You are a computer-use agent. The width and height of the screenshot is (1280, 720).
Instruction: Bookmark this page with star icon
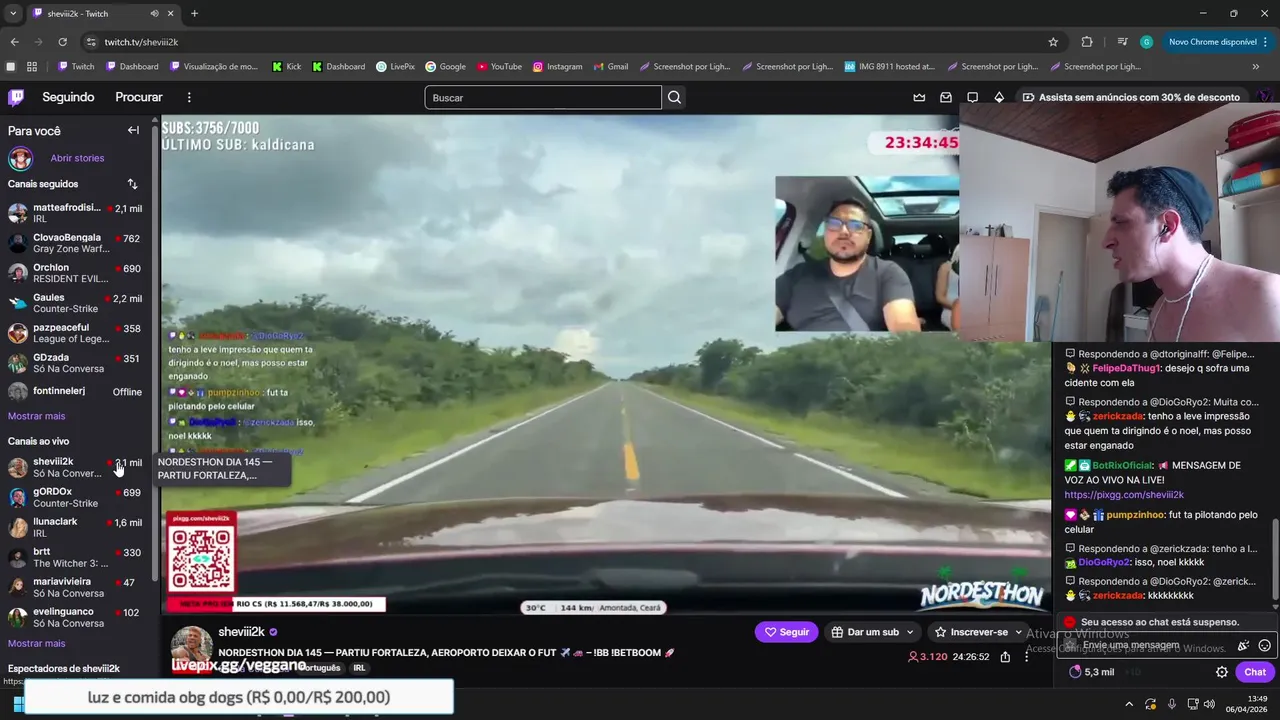click(x=1053, y=42)
